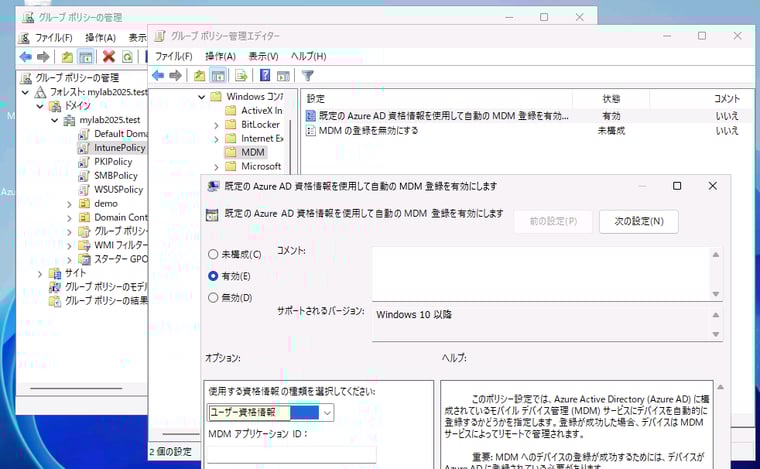This screenshot has height=469, width=760.
Task: Click the BitLocker folder icon
Action: click(x=231, y=125)
